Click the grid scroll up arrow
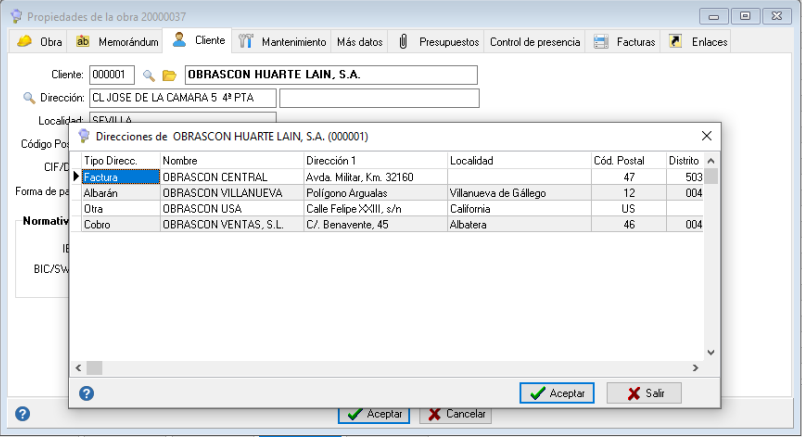 click(711, 161)
